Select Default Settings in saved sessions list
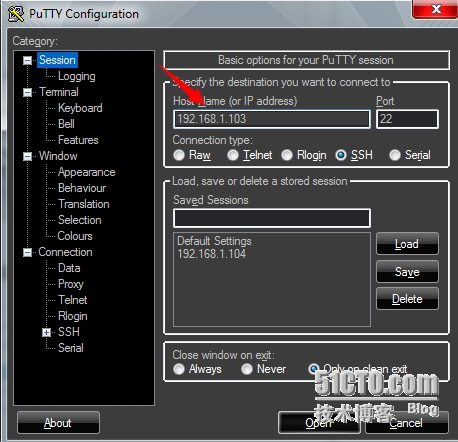Viewport: 458px width, 442px height. (x=214, y=241)
